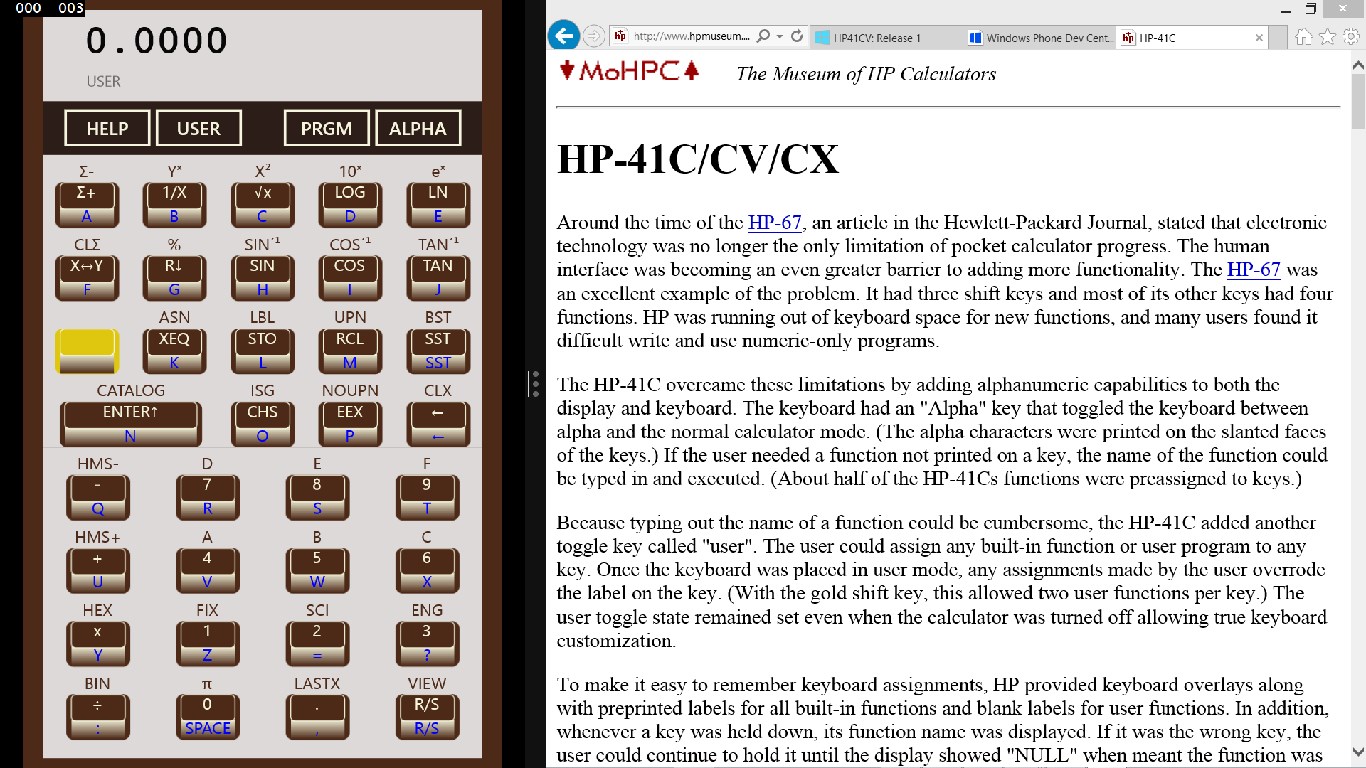Tap the multiply key labeled Y

point(97,643)
